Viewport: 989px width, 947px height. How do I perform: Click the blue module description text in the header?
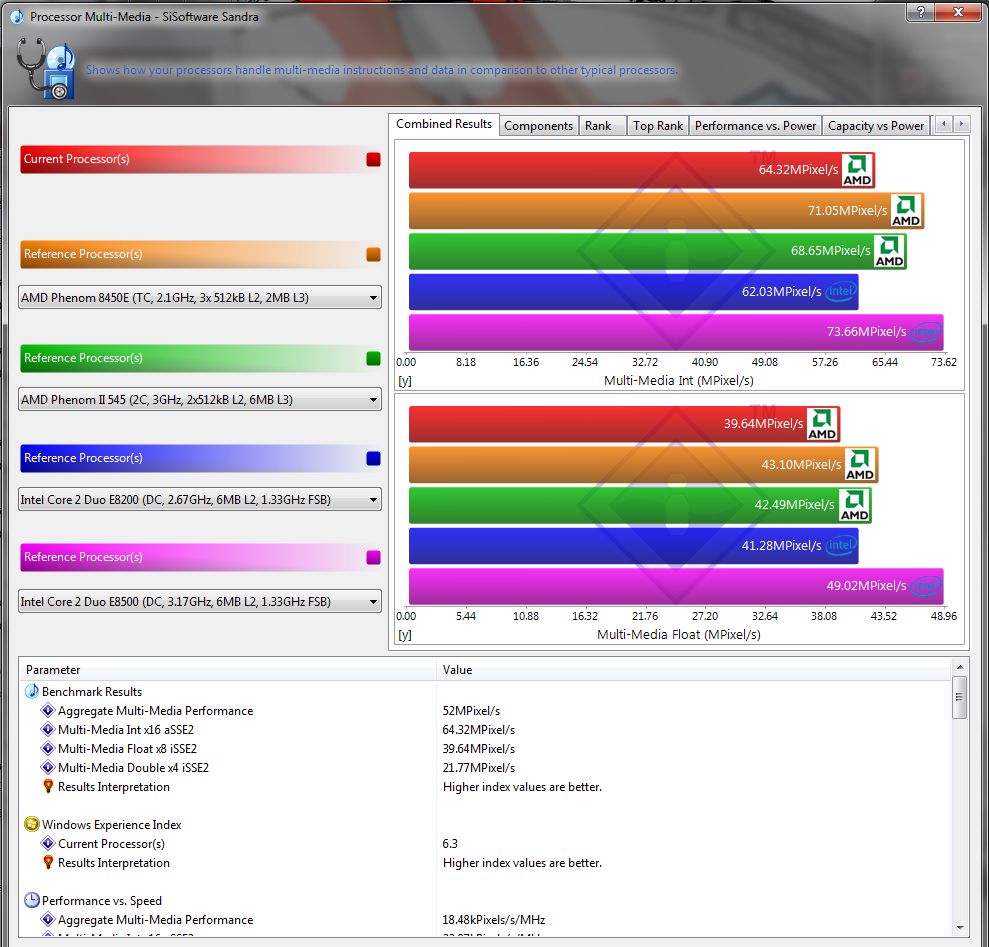click(x=382, y=69)
